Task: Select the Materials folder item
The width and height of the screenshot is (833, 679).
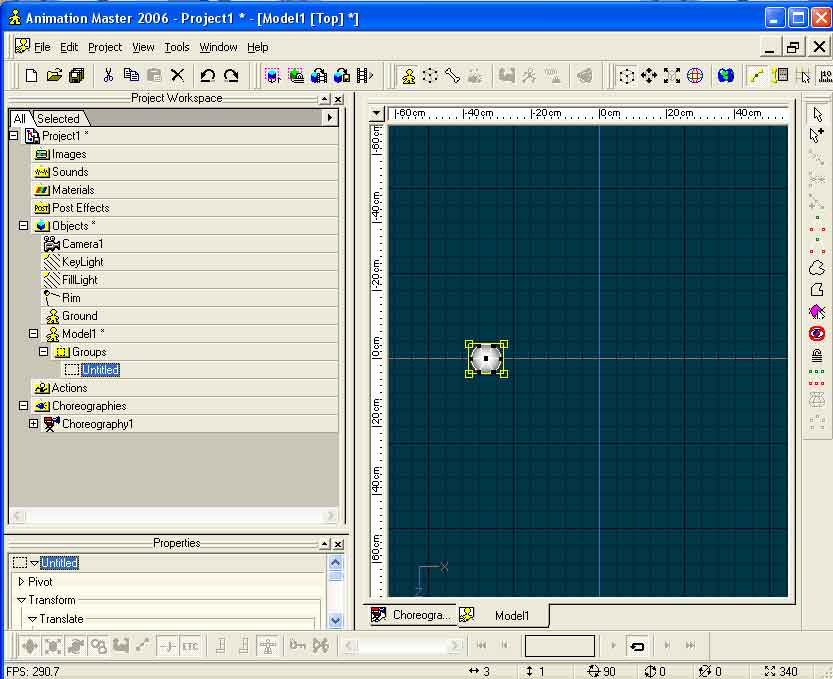Action: pos(73,190)
